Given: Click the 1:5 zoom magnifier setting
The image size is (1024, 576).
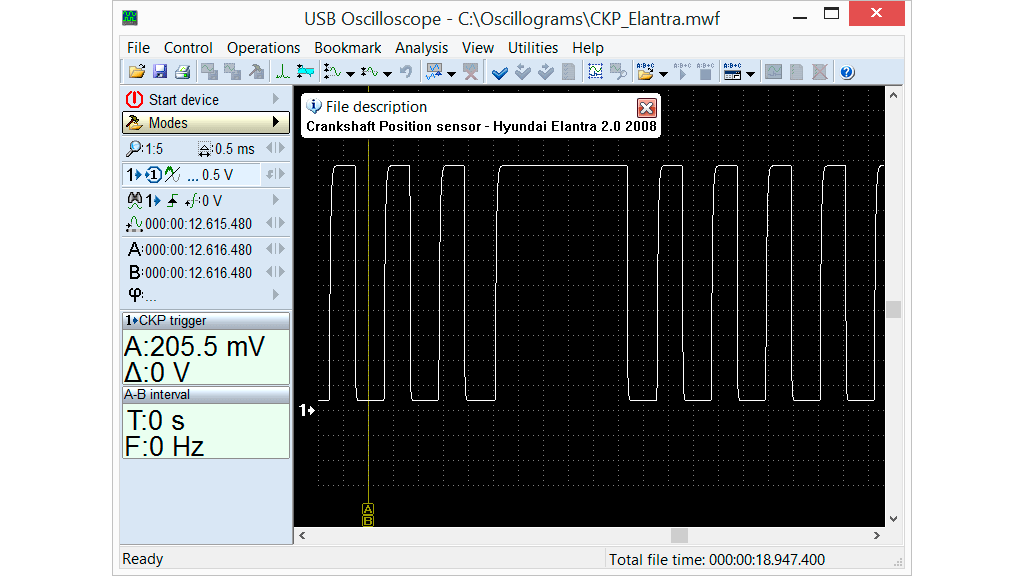Looking at the screenshot, I should 144,149.
